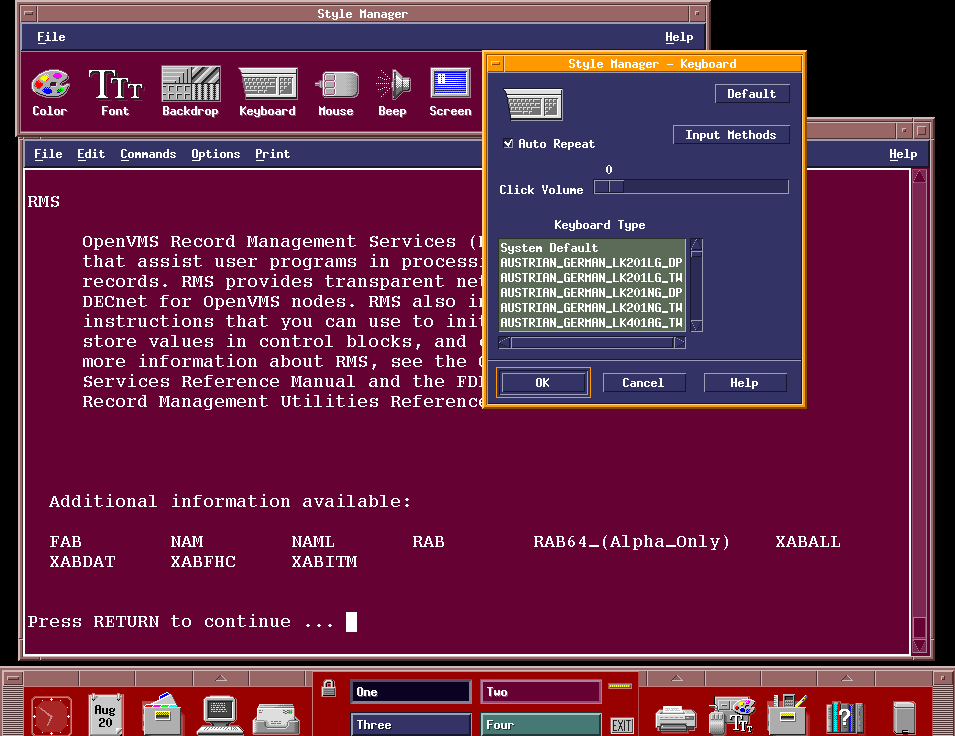Expand subpanel arrow above Help Manager icon
Image resolution: width=955 pixels, height=736 pixels.
pos(847,678)
